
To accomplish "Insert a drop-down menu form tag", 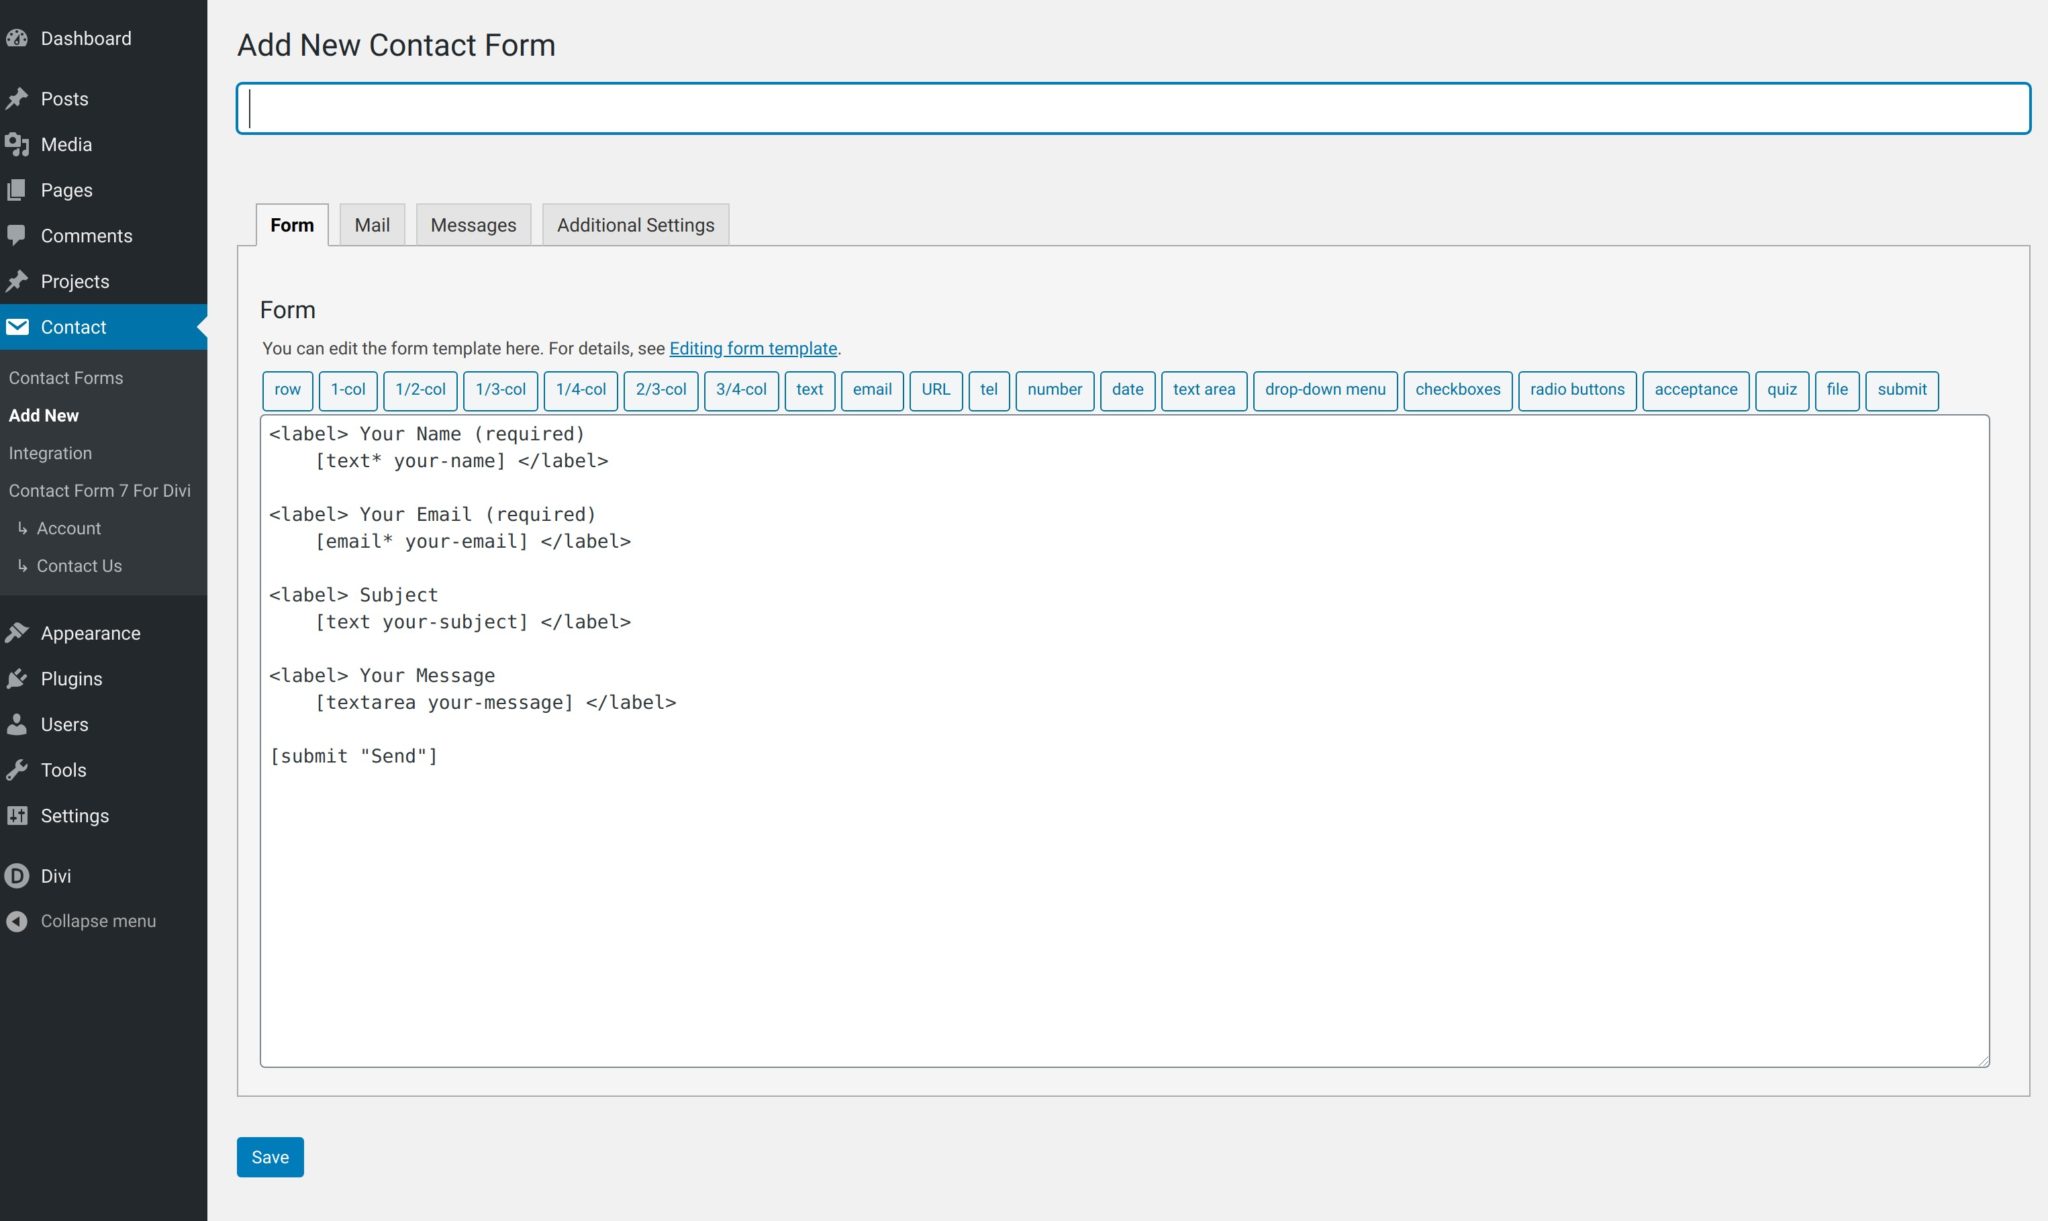I will coord(1326,390).
